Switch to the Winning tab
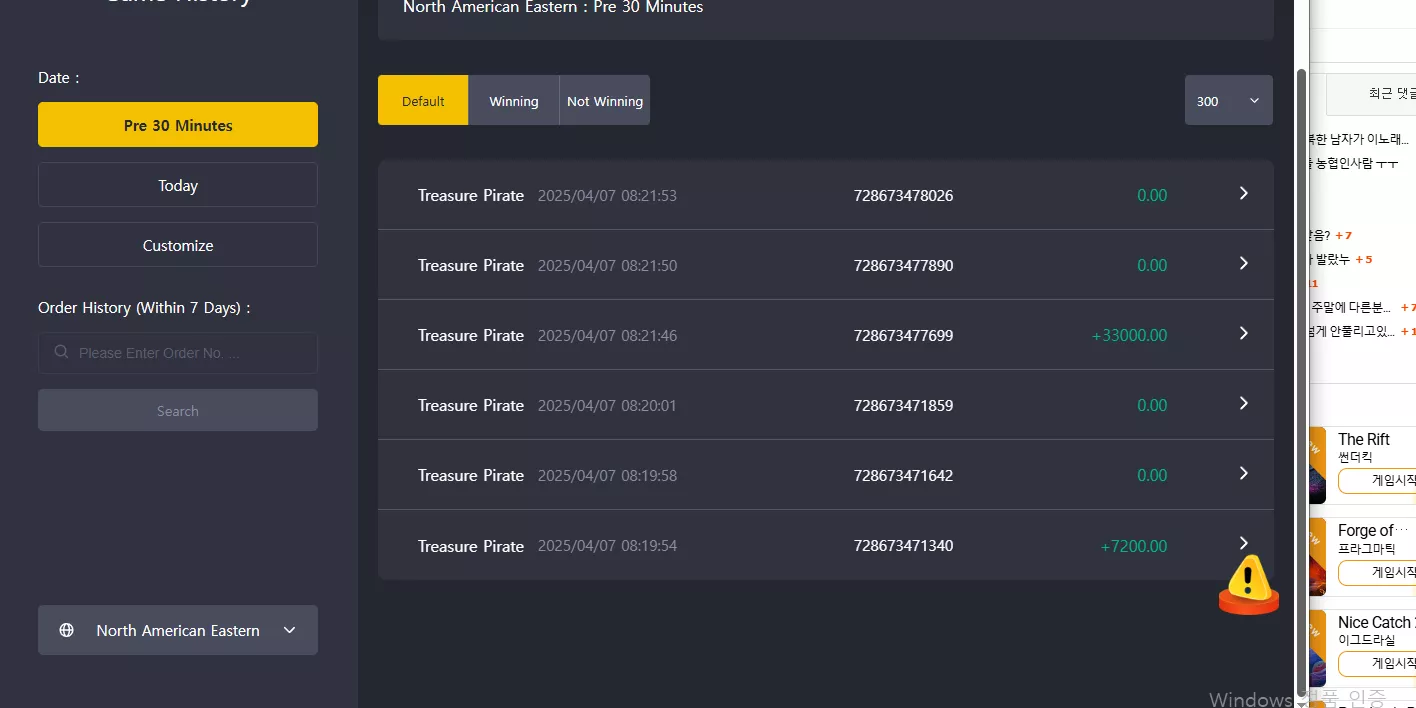The image size is (1416, 708). click(x=514, y=100)
